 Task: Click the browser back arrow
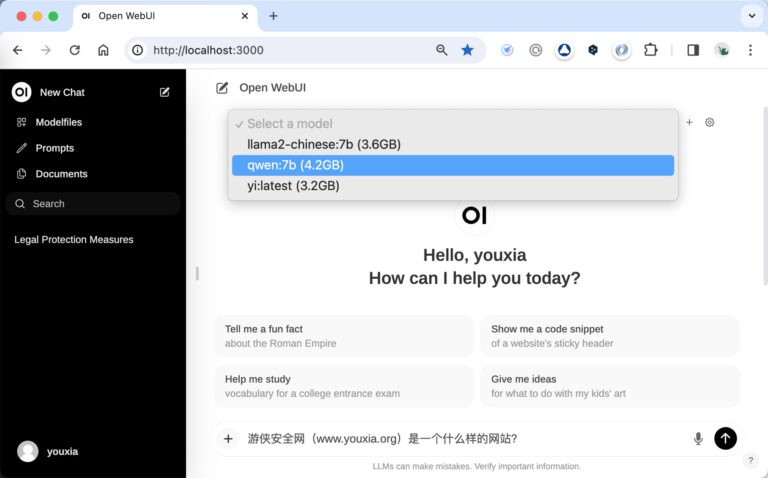pos(18,50)
